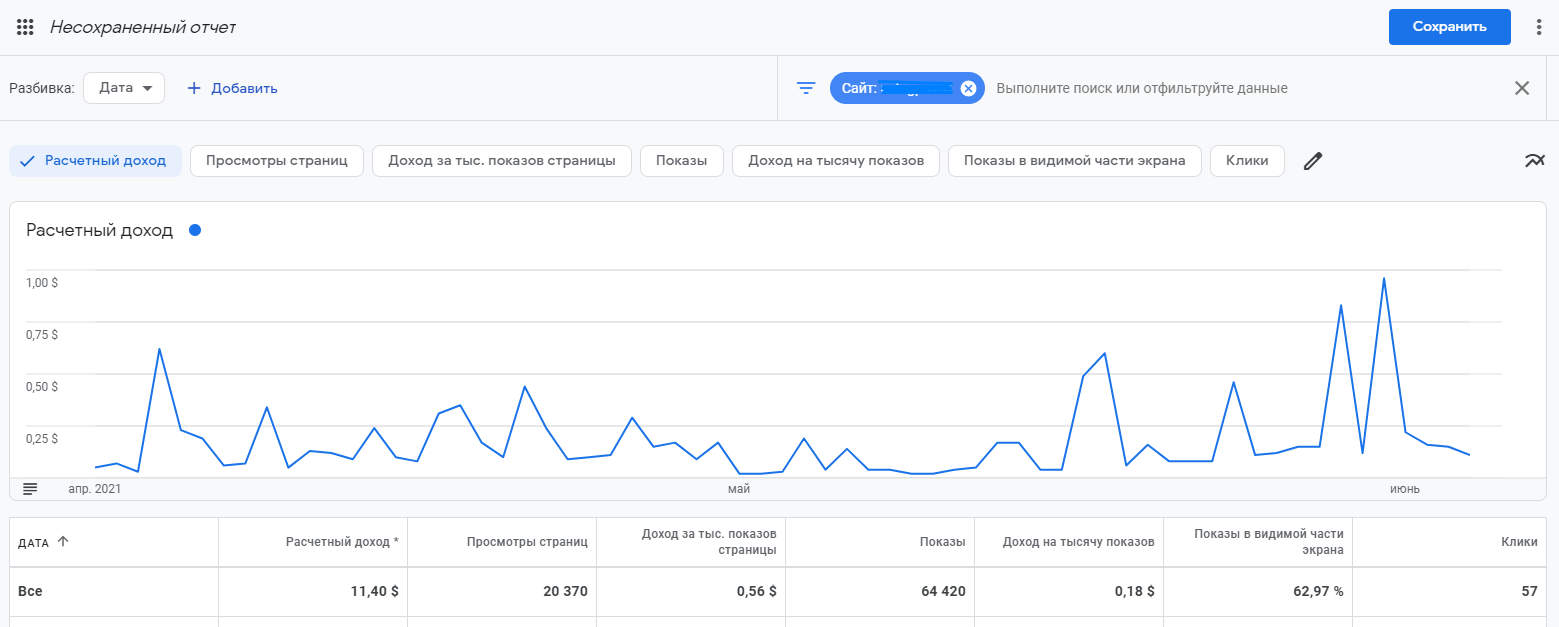Enable the Просмотры страниц metric chip

[x=276, y=161]
